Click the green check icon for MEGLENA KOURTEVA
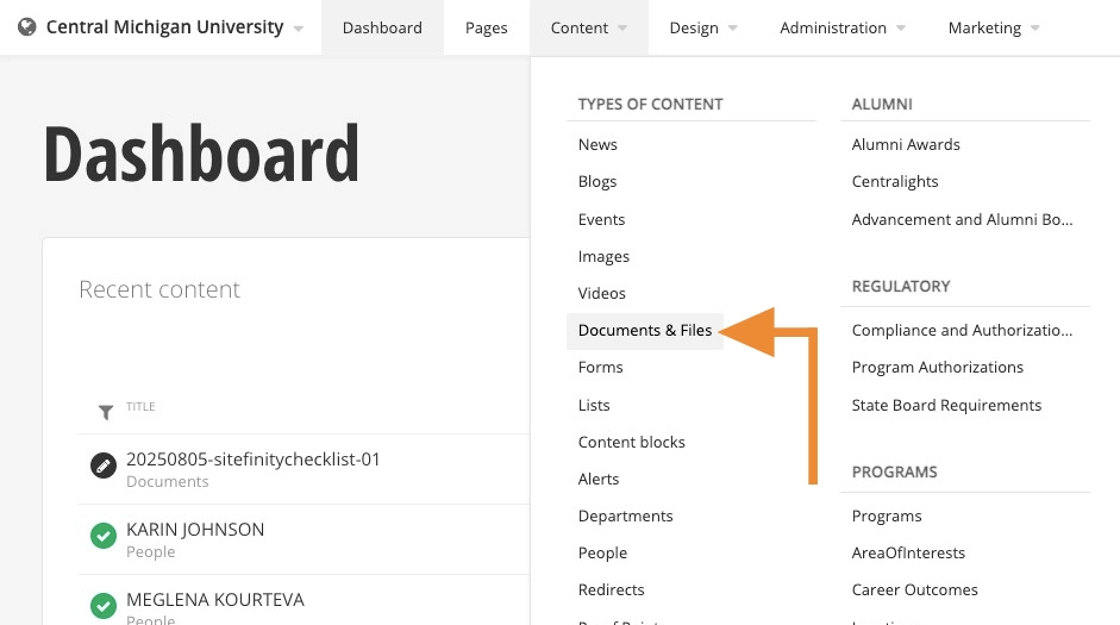1120x625 pixels. coord(104,606)
